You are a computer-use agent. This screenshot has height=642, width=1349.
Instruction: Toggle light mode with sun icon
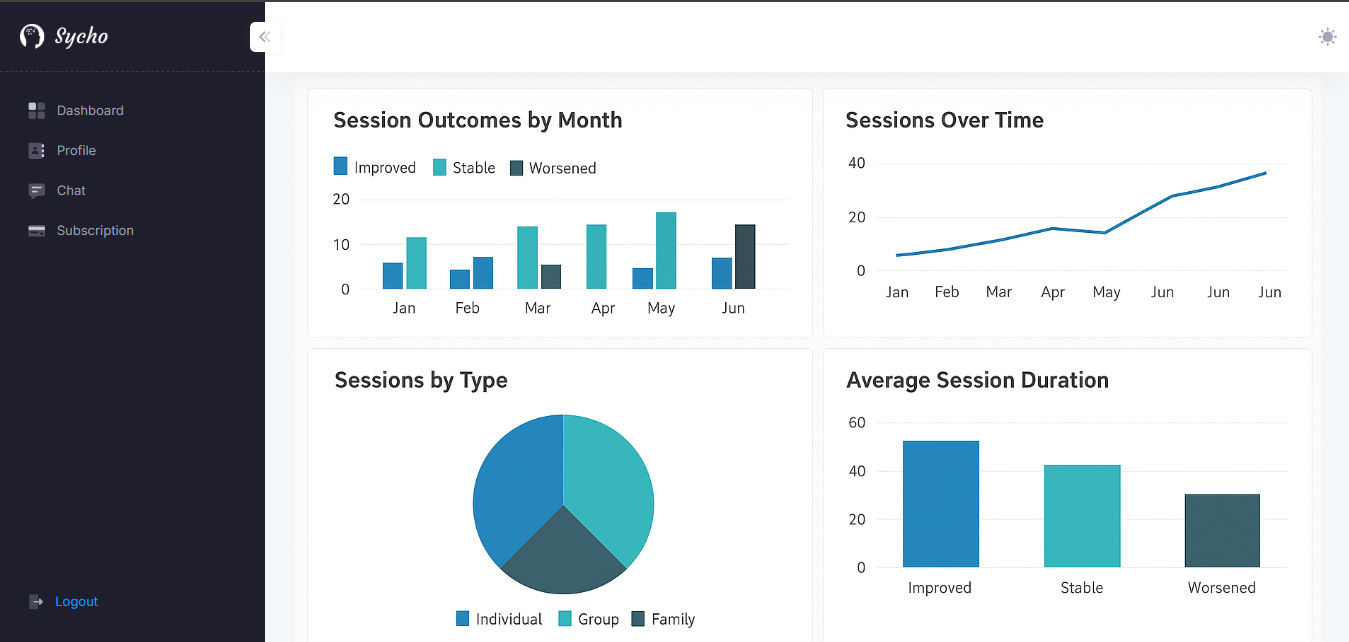[x=1327, y=37]
